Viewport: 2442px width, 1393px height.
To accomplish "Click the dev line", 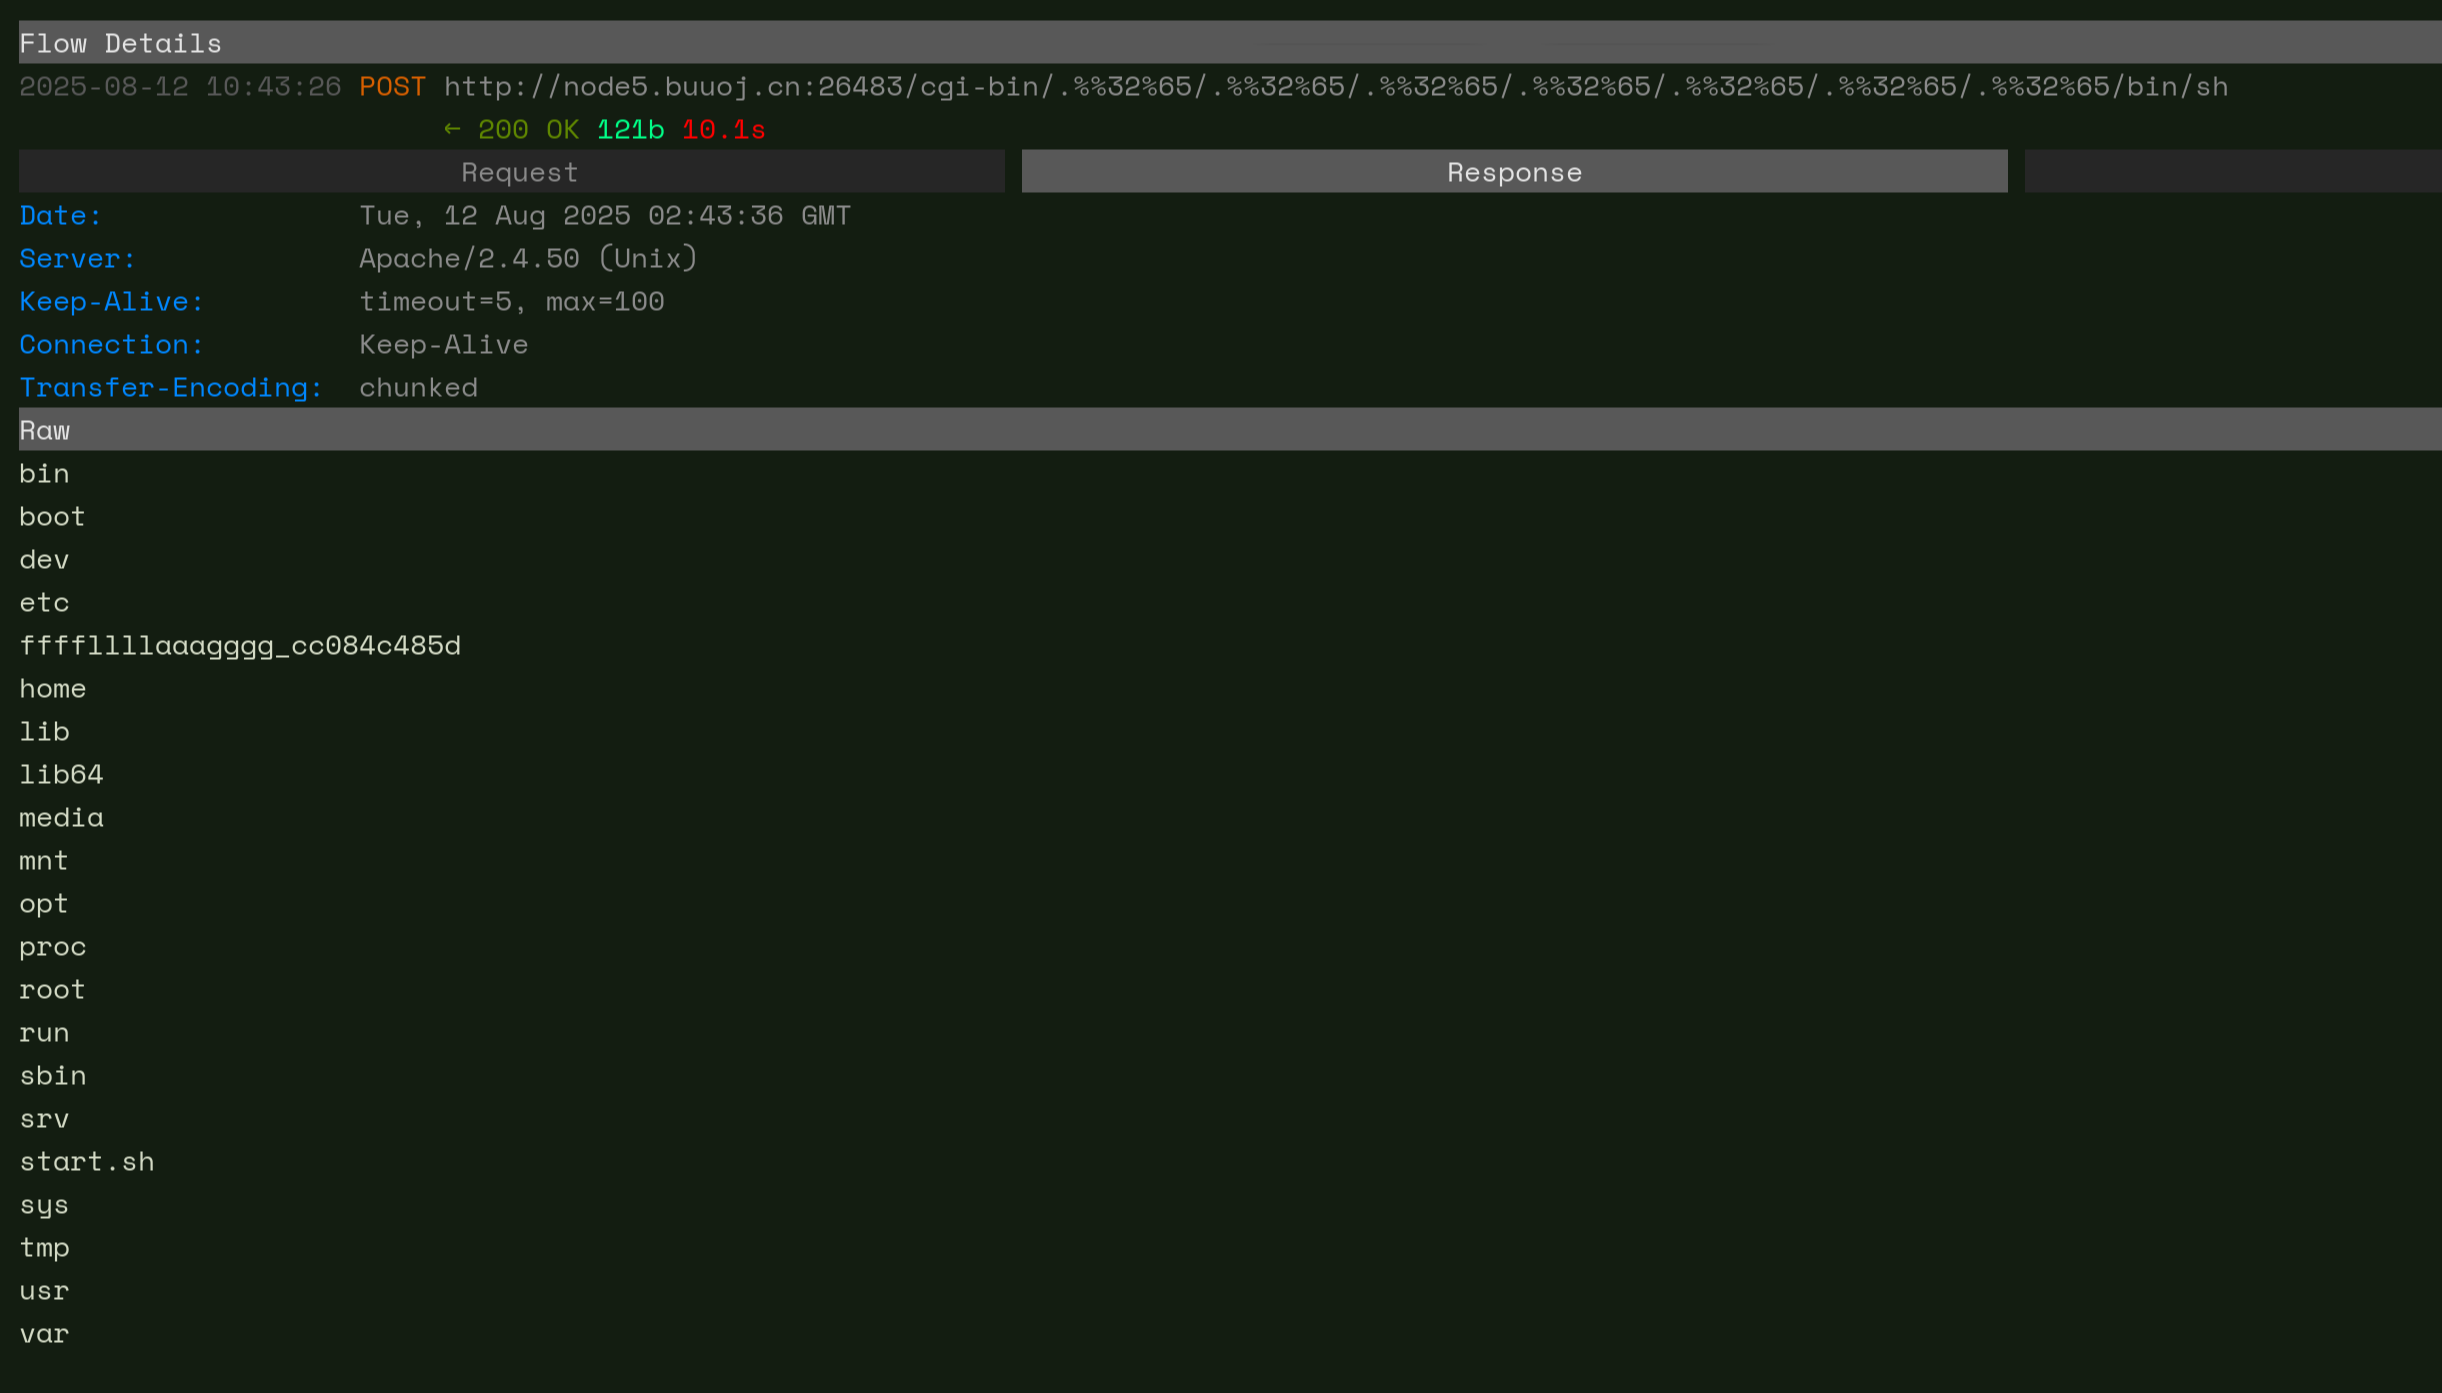I will pyautogui.click(x=44, y=560).
